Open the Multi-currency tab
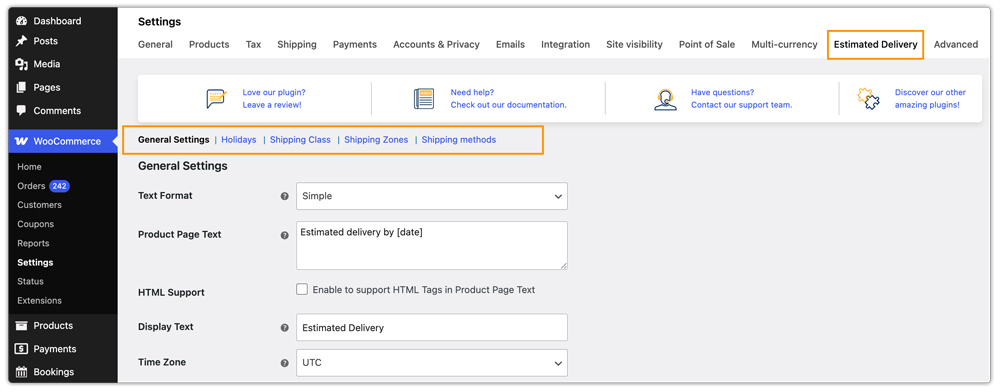The width and height of the screenshot is (1000, 392). pyautogui.click(x=784, y=45)
